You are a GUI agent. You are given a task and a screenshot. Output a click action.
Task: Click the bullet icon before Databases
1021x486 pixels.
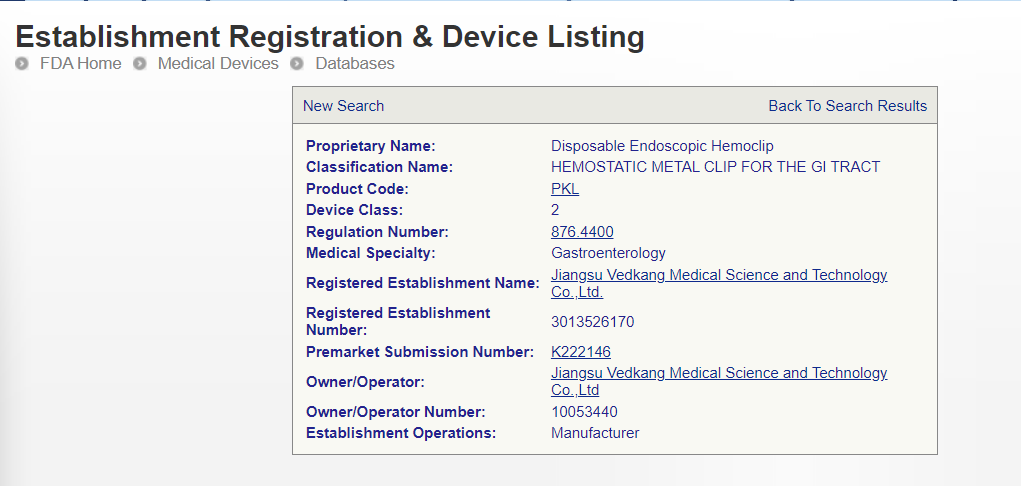[297, 64]
